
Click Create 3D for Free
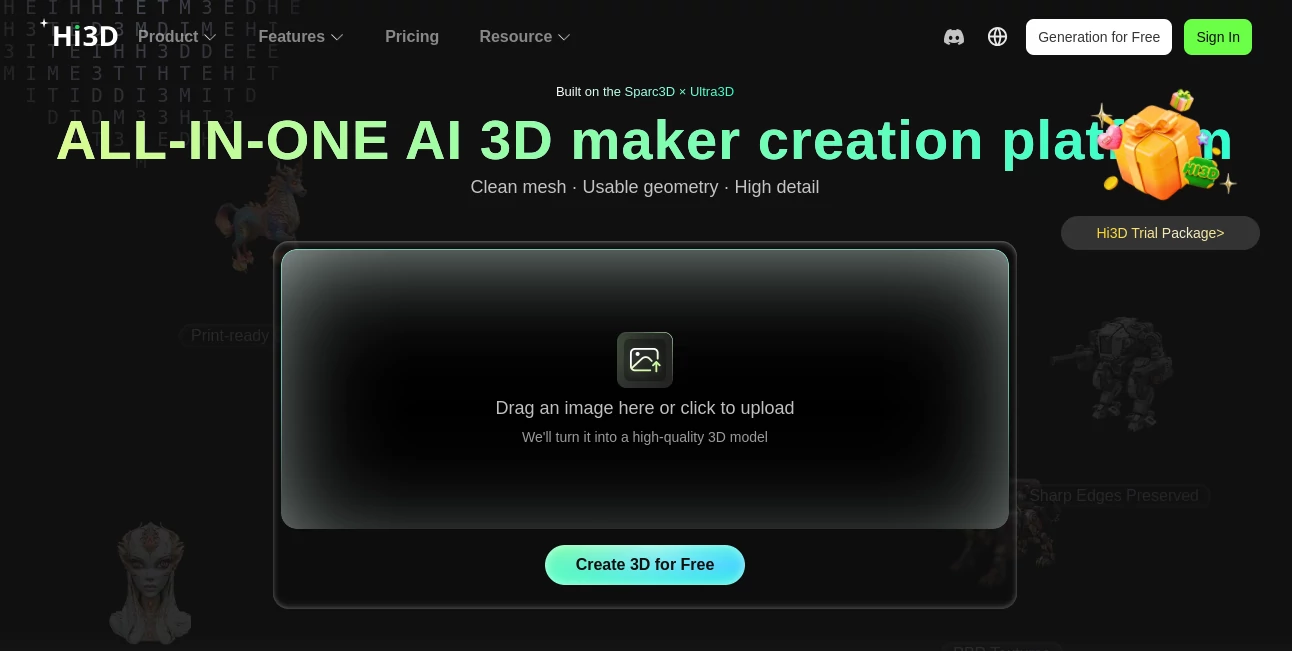645,565
